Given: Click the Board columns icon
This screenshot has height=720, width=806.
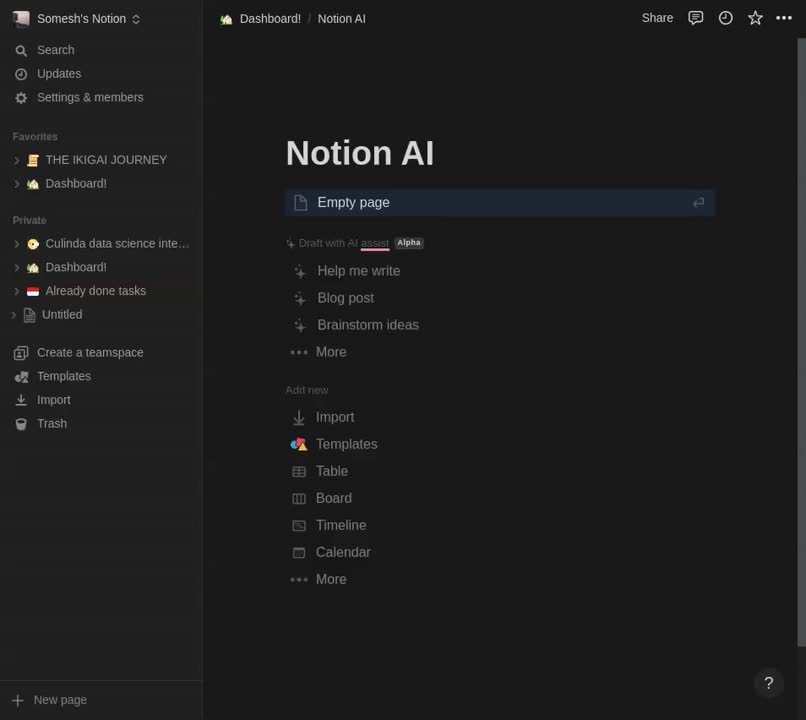Looking at the screenshot, I should (299, 499).
